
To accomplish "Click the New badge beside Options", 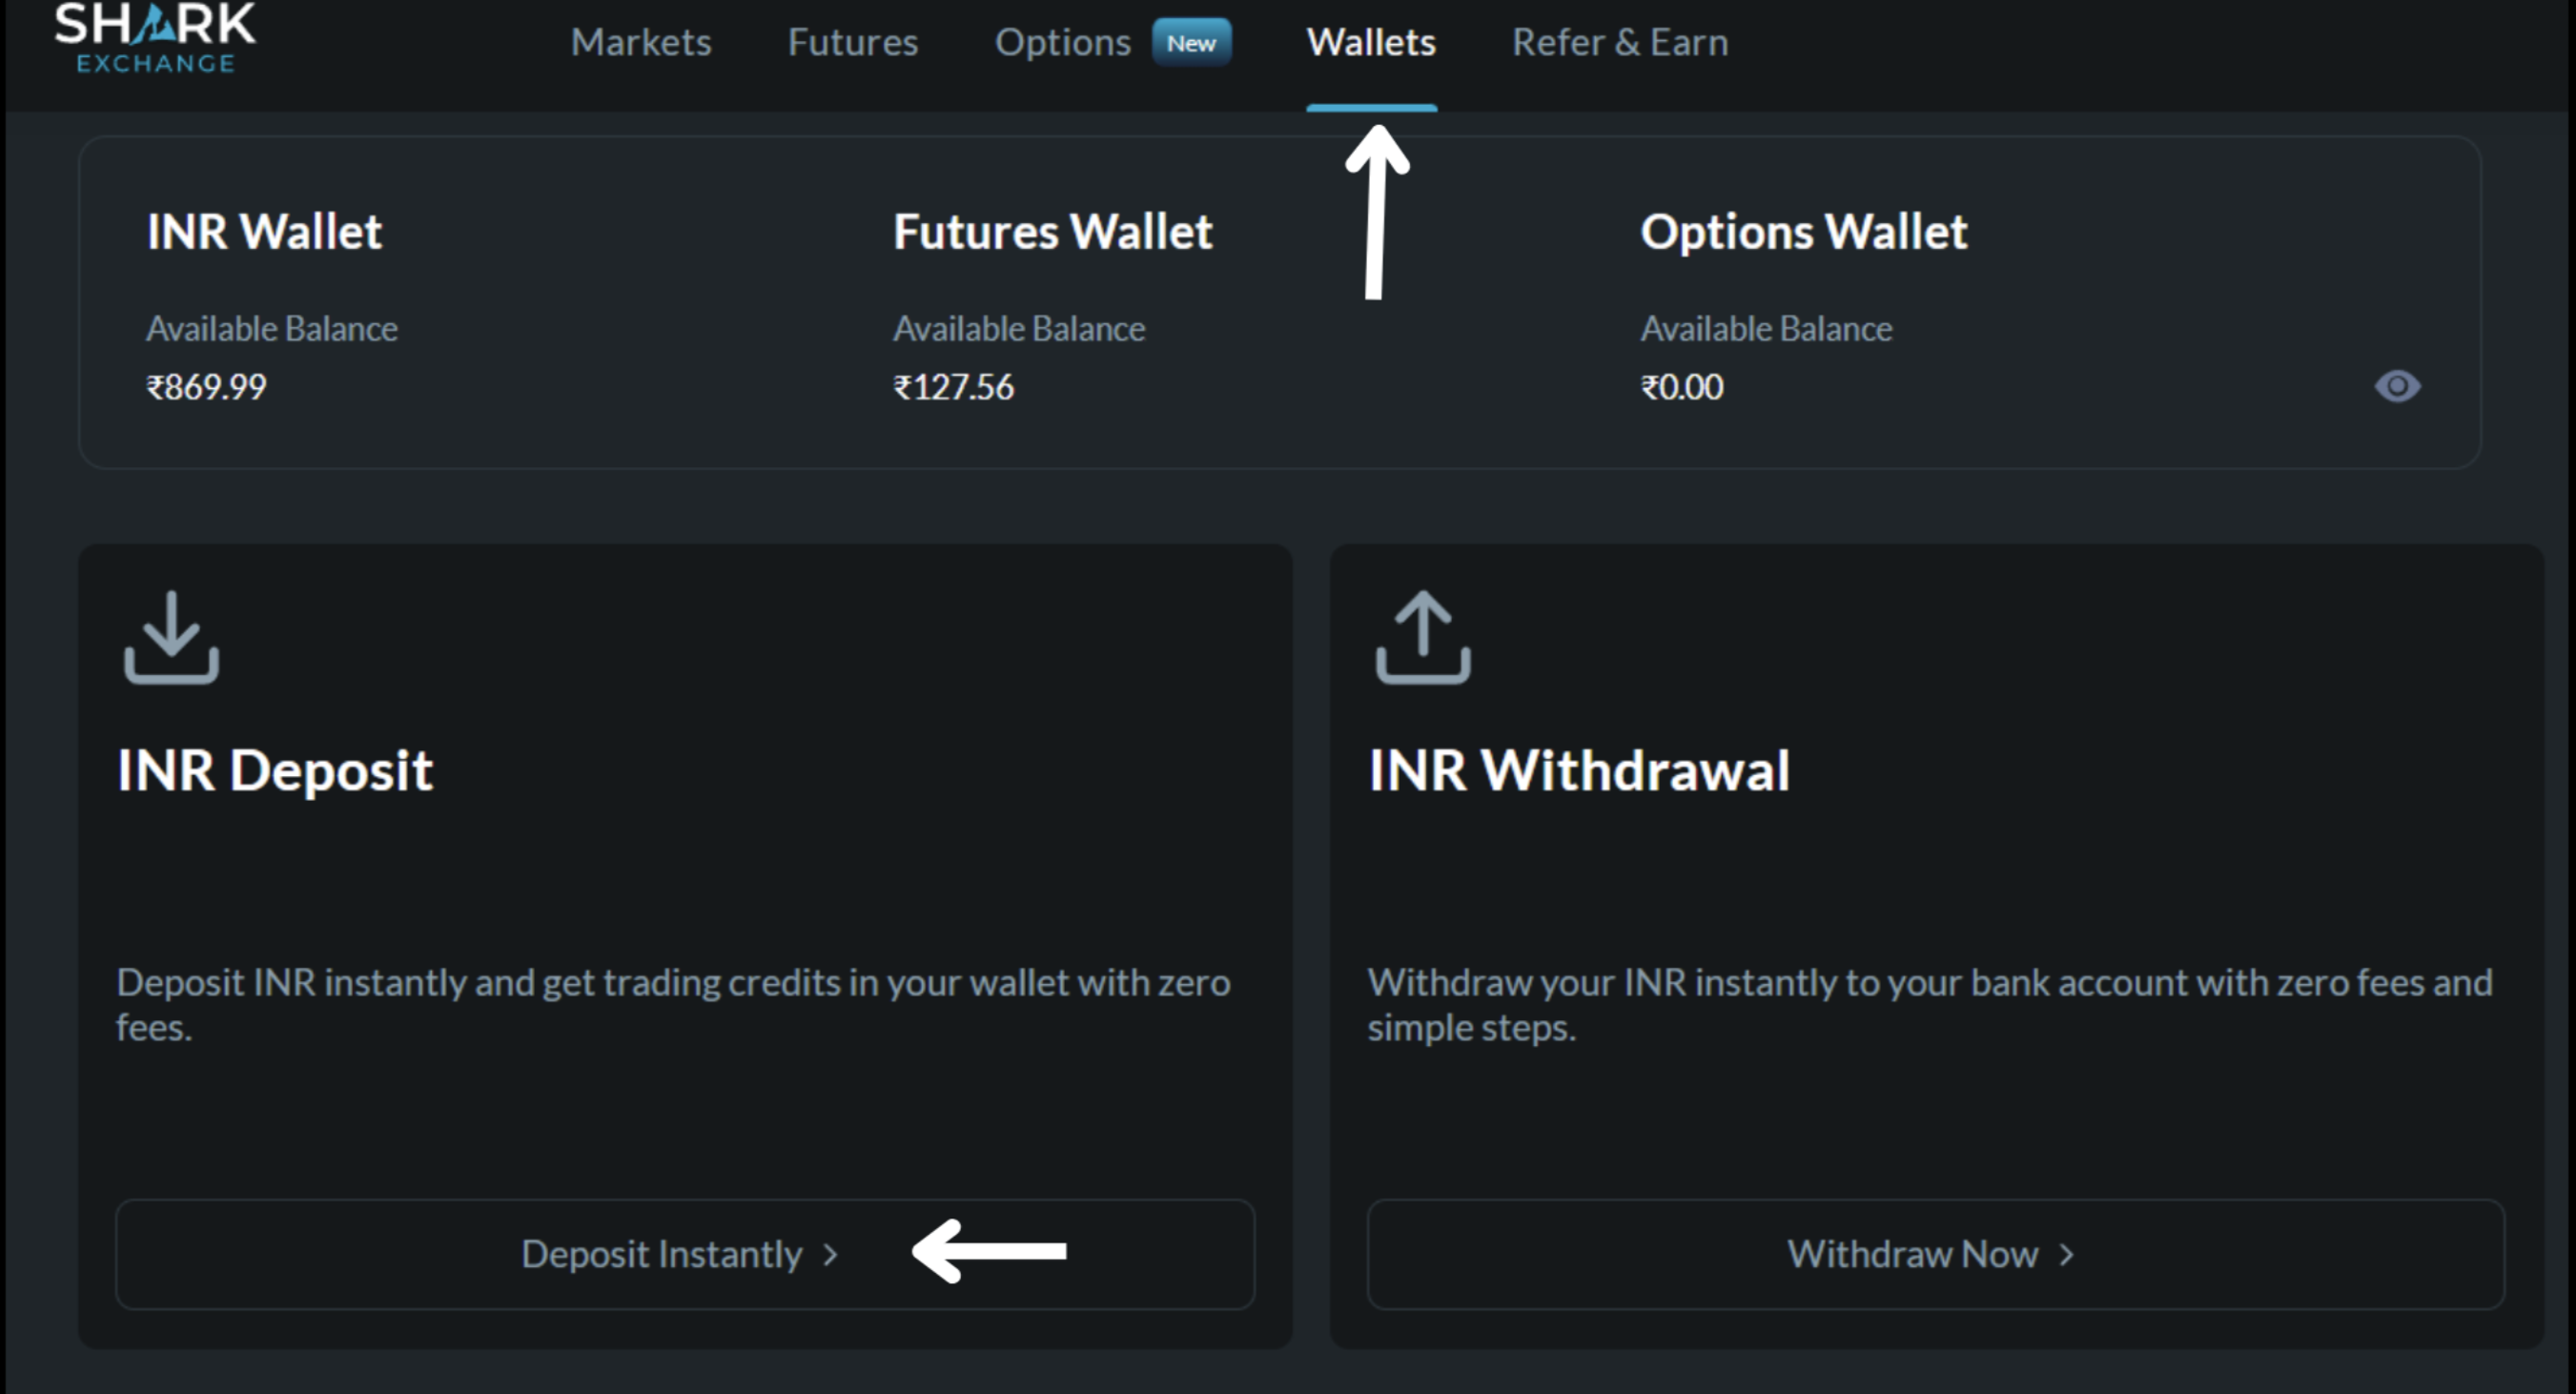I will point(1191,43).
